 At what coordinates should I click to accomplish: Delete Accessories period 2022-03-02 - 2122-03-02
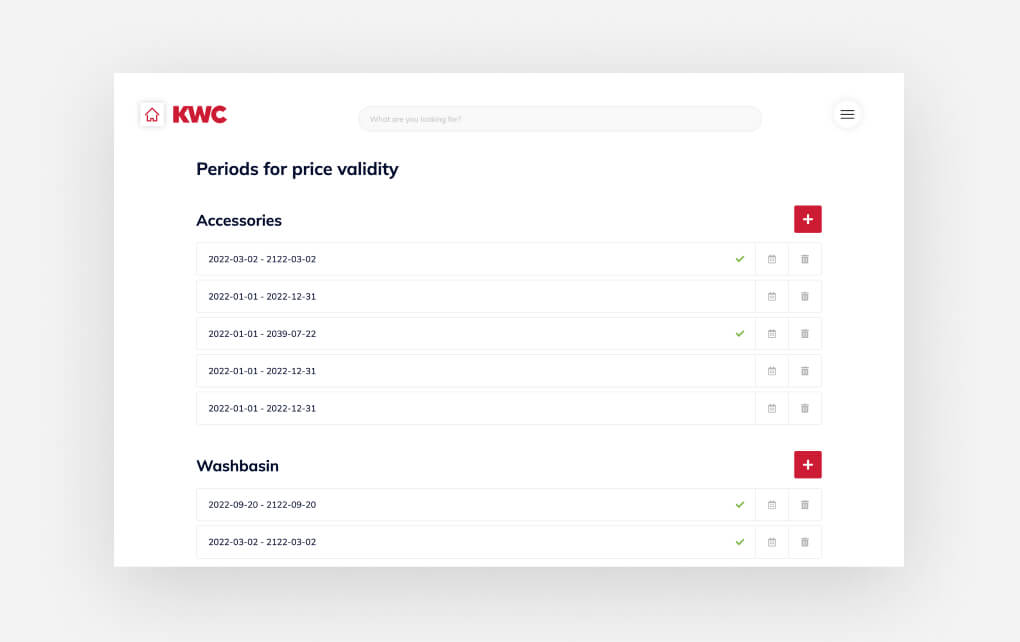tap(805, 259)
